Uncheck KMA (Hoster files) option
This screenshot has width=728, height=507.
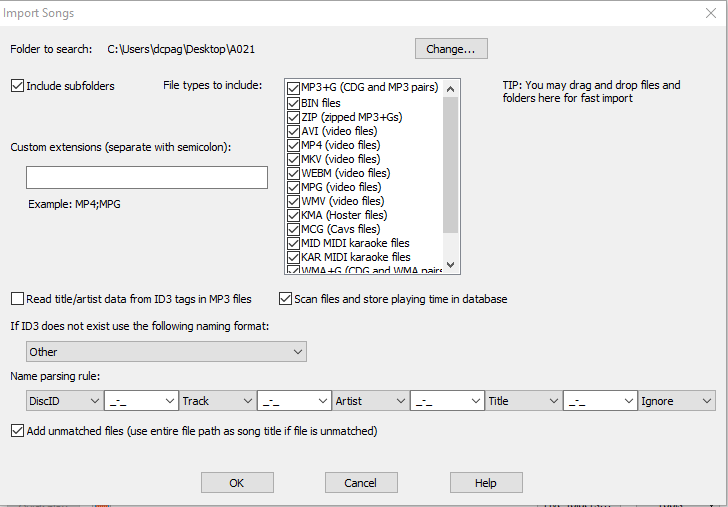click(293, 215)
